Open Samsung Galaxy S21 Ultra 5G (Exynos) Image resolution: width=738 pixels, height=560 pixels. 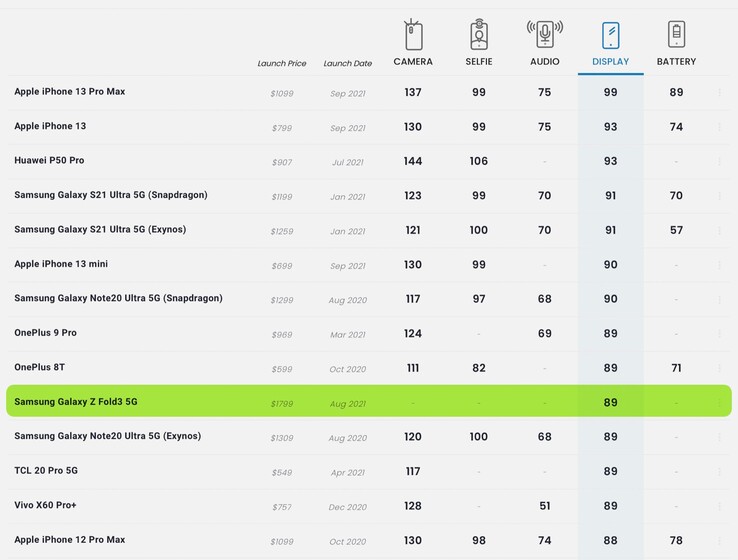(100, 230)
